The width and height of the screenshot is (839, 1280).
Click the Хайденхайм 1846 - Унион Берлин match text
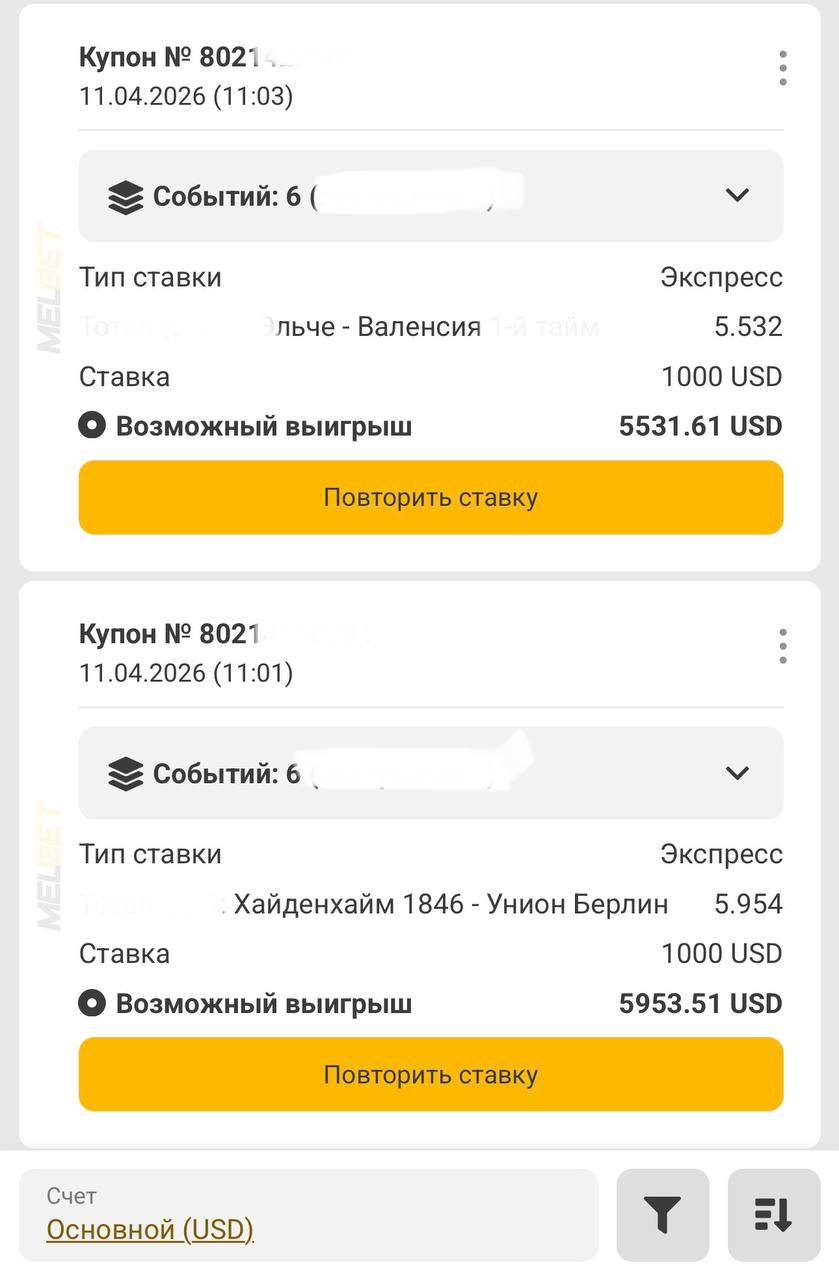[x=451, y=904]
